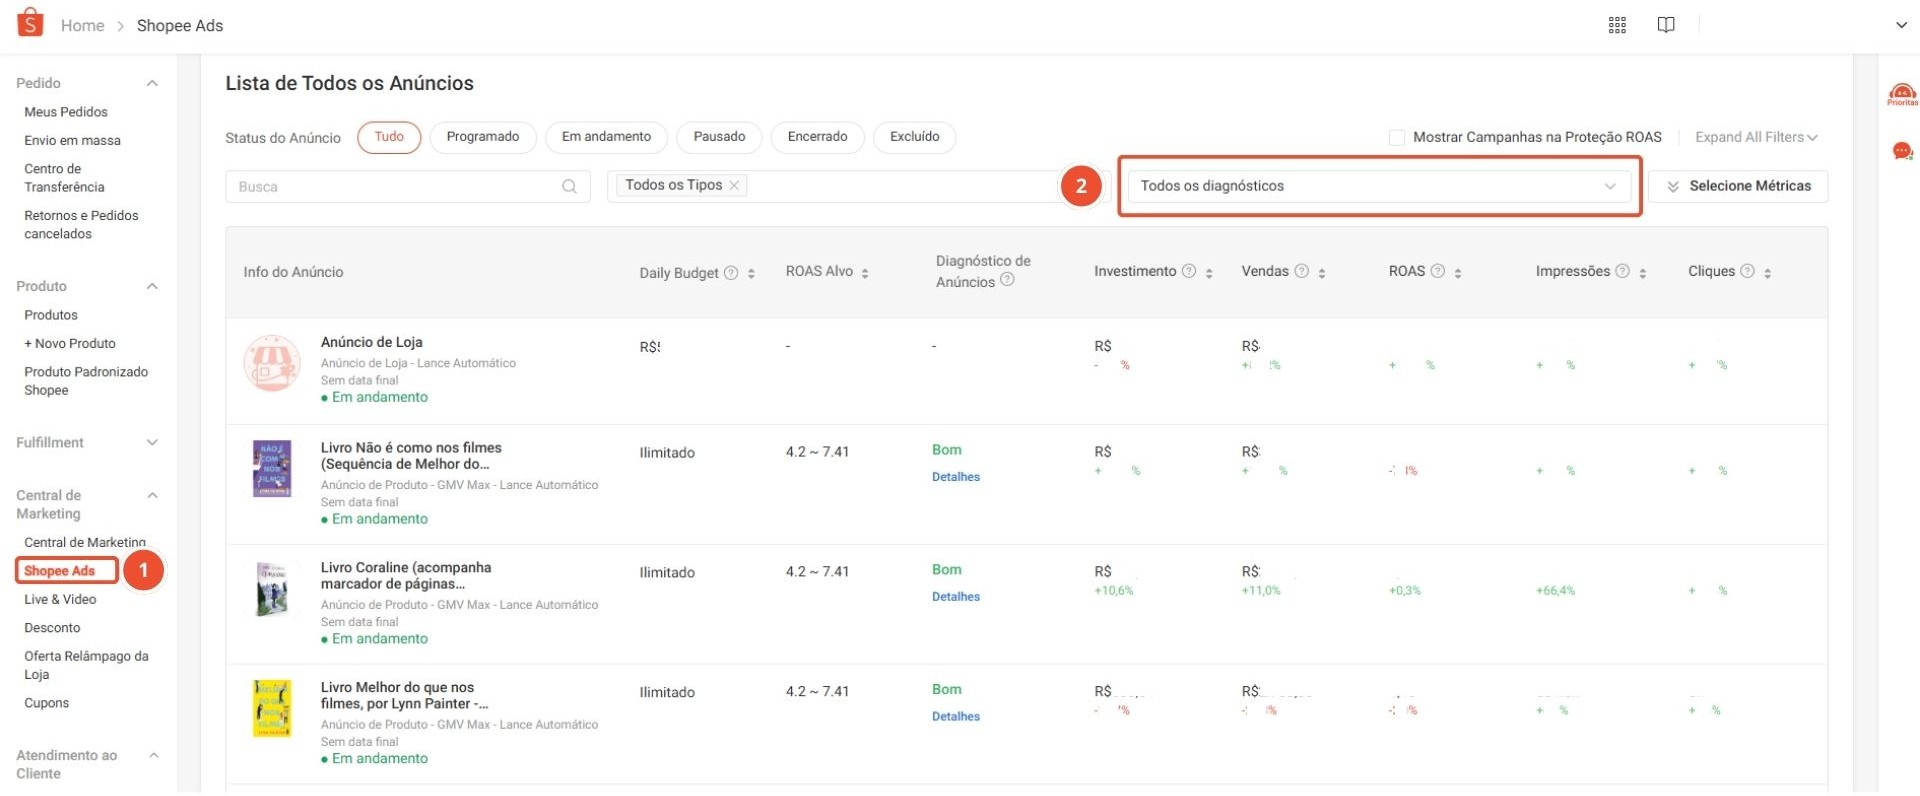Open the book guide icon
This screenshot has width=1920, height=796.
tap(1666, 25)
